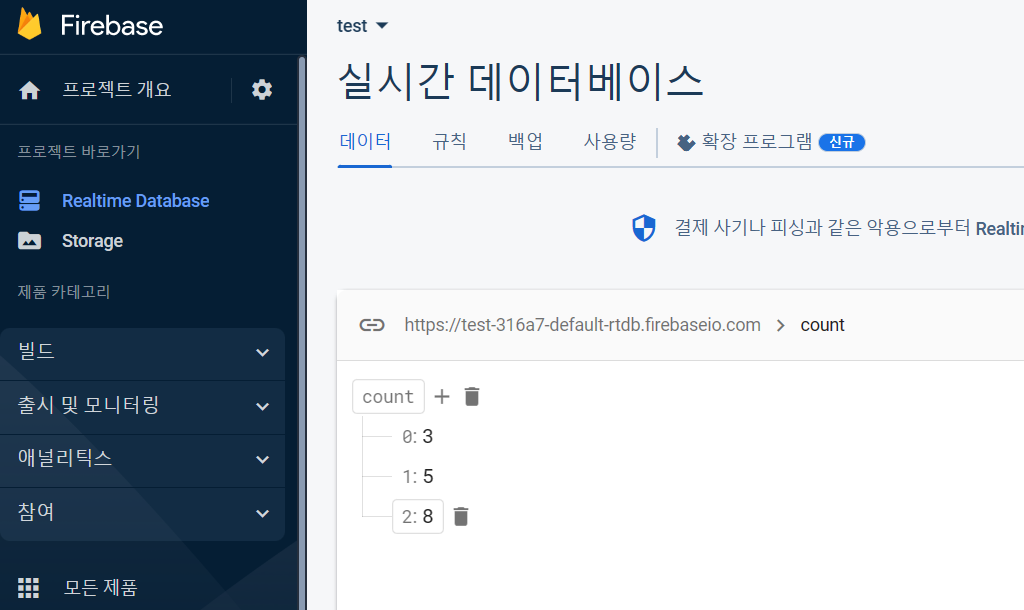Open Realtime Database link
This screenshot has width=1024, height=610.
(x=136, y=201)
